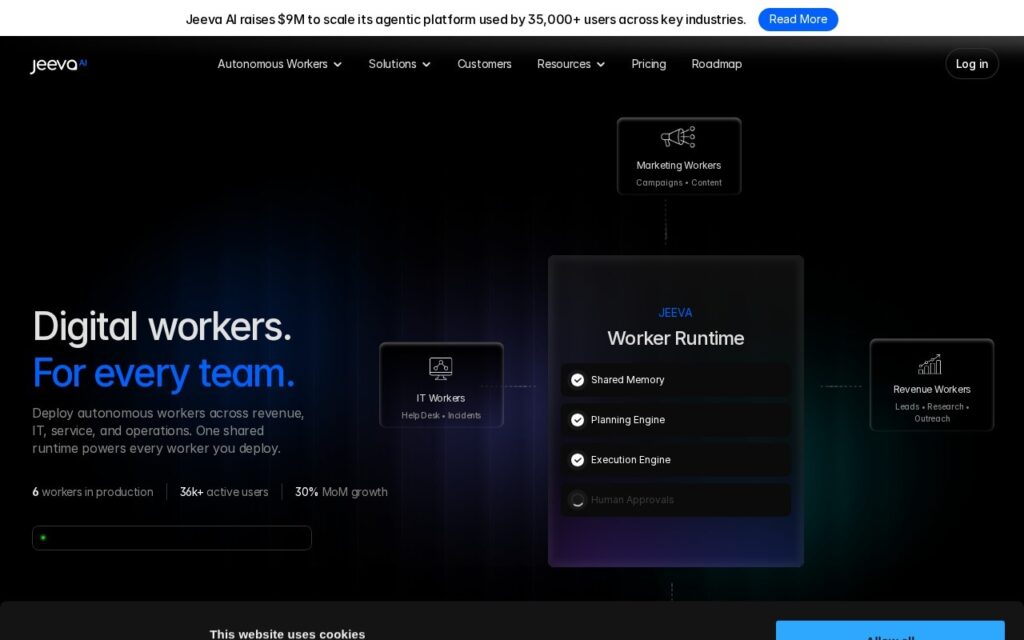The width and height of the screenshot is (1024, 640).
Task: Click the Execution Engine row
Action: 675,460
